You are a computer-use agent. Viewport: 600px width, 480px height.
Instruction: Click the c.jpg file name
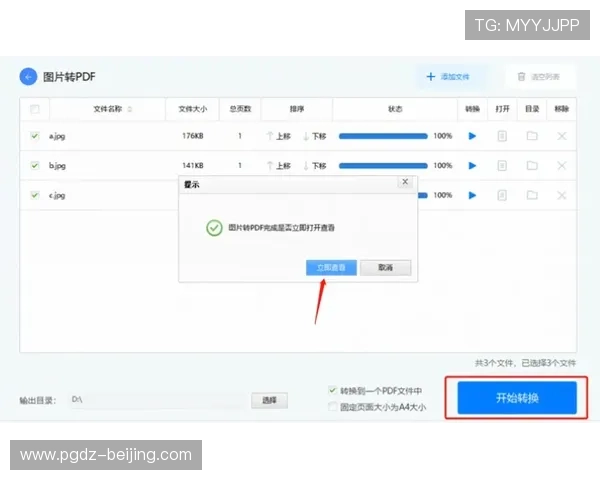pyautogui.click(x=57, y=195)
